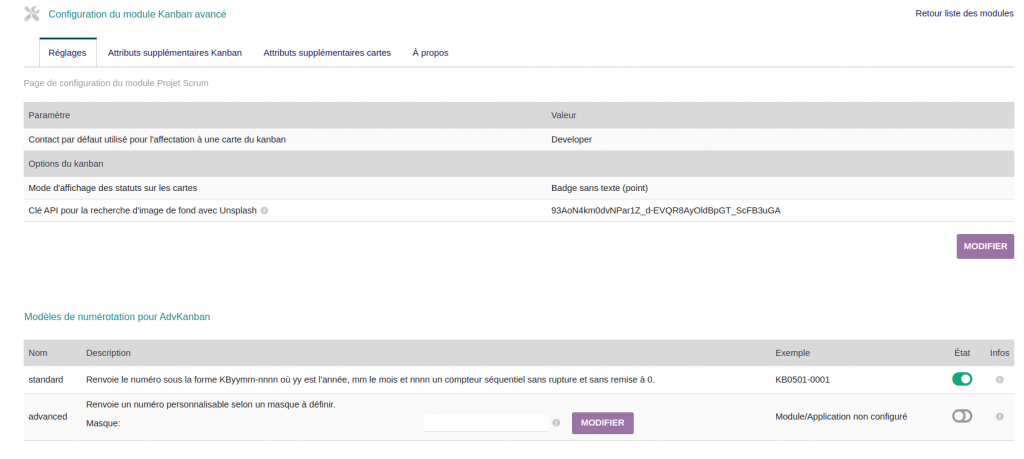Disable the standard numbering model toggle
1024x459 pixels.
click(962, 379)
